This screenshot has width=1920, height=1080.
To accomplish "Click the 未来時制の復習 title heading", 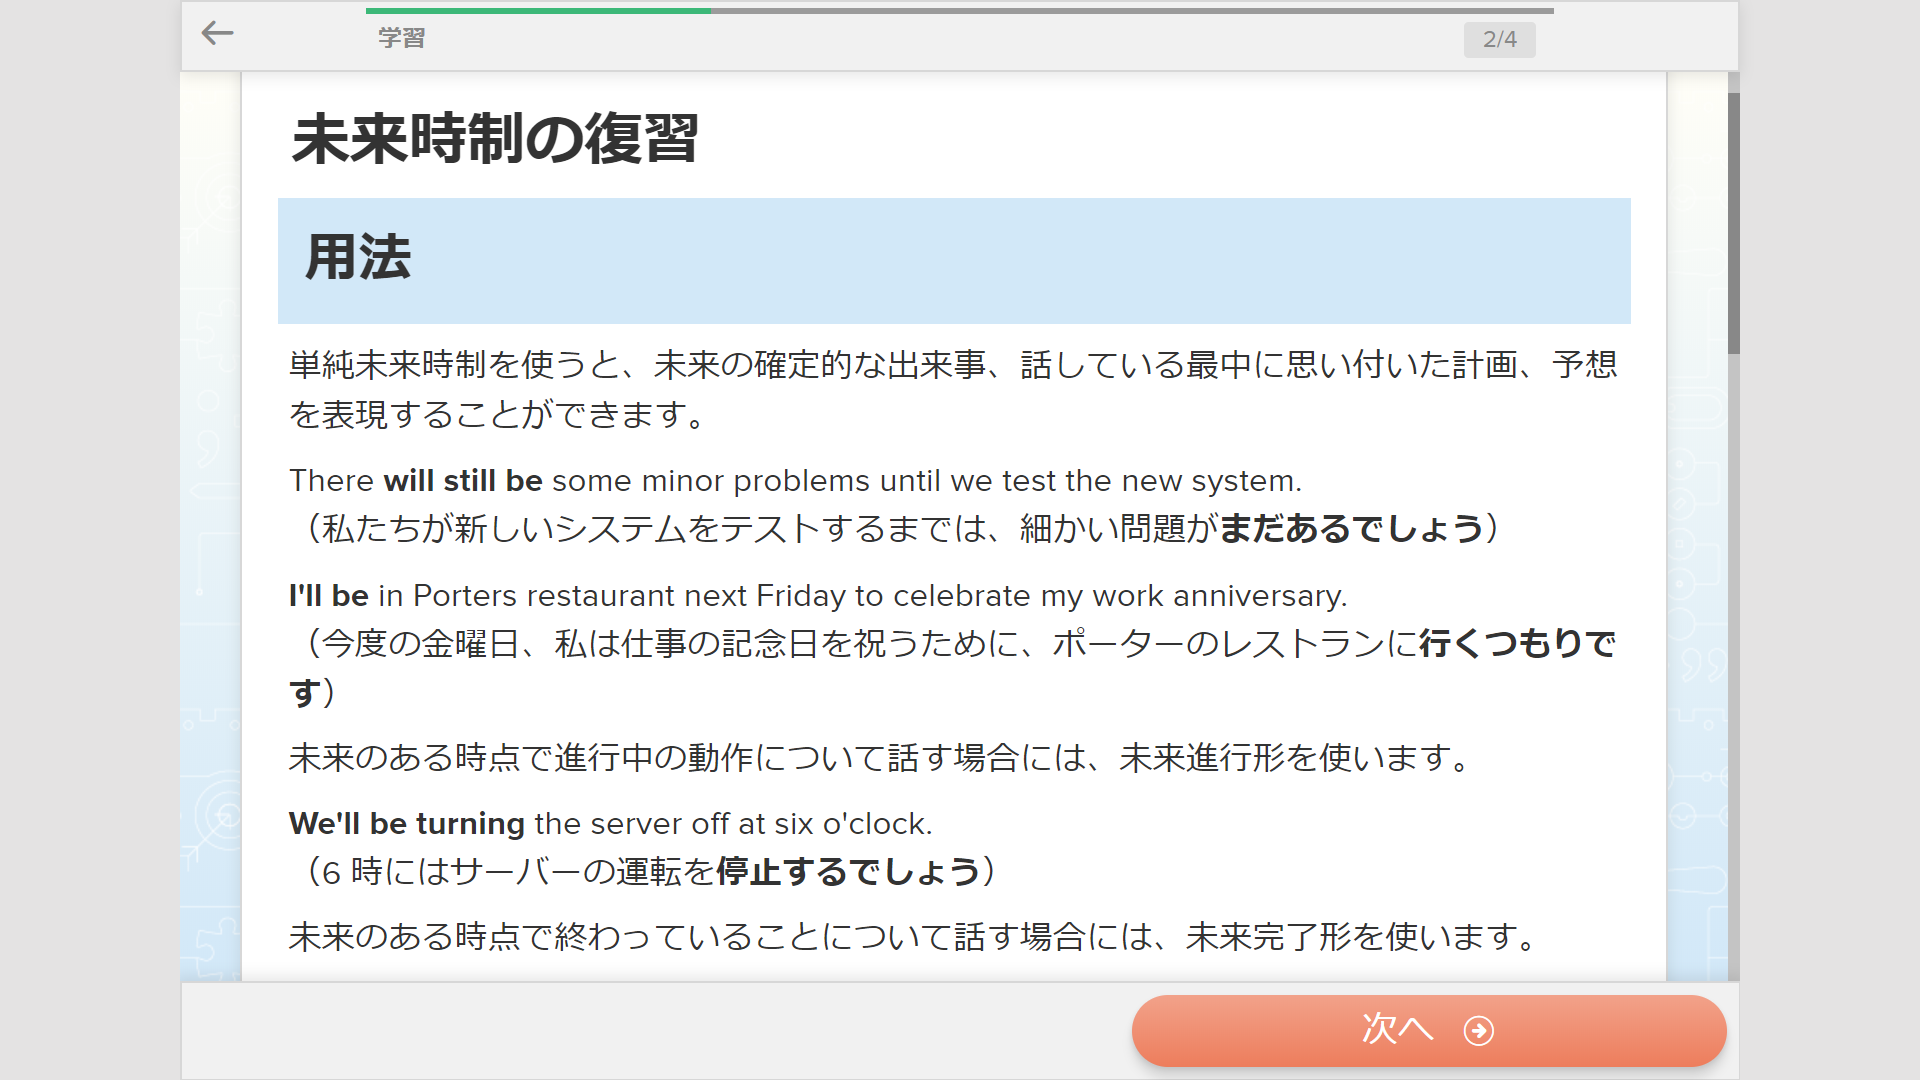I will [x=495, y=138].
